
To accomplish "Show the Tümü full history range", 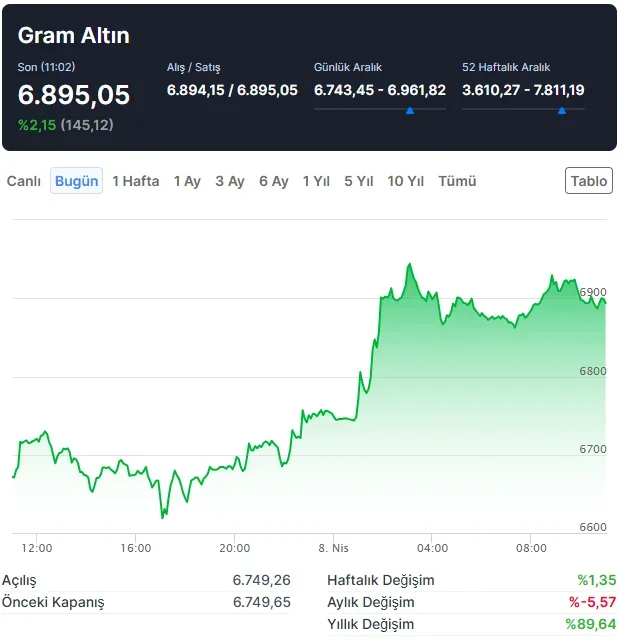I will pos(457,181).
